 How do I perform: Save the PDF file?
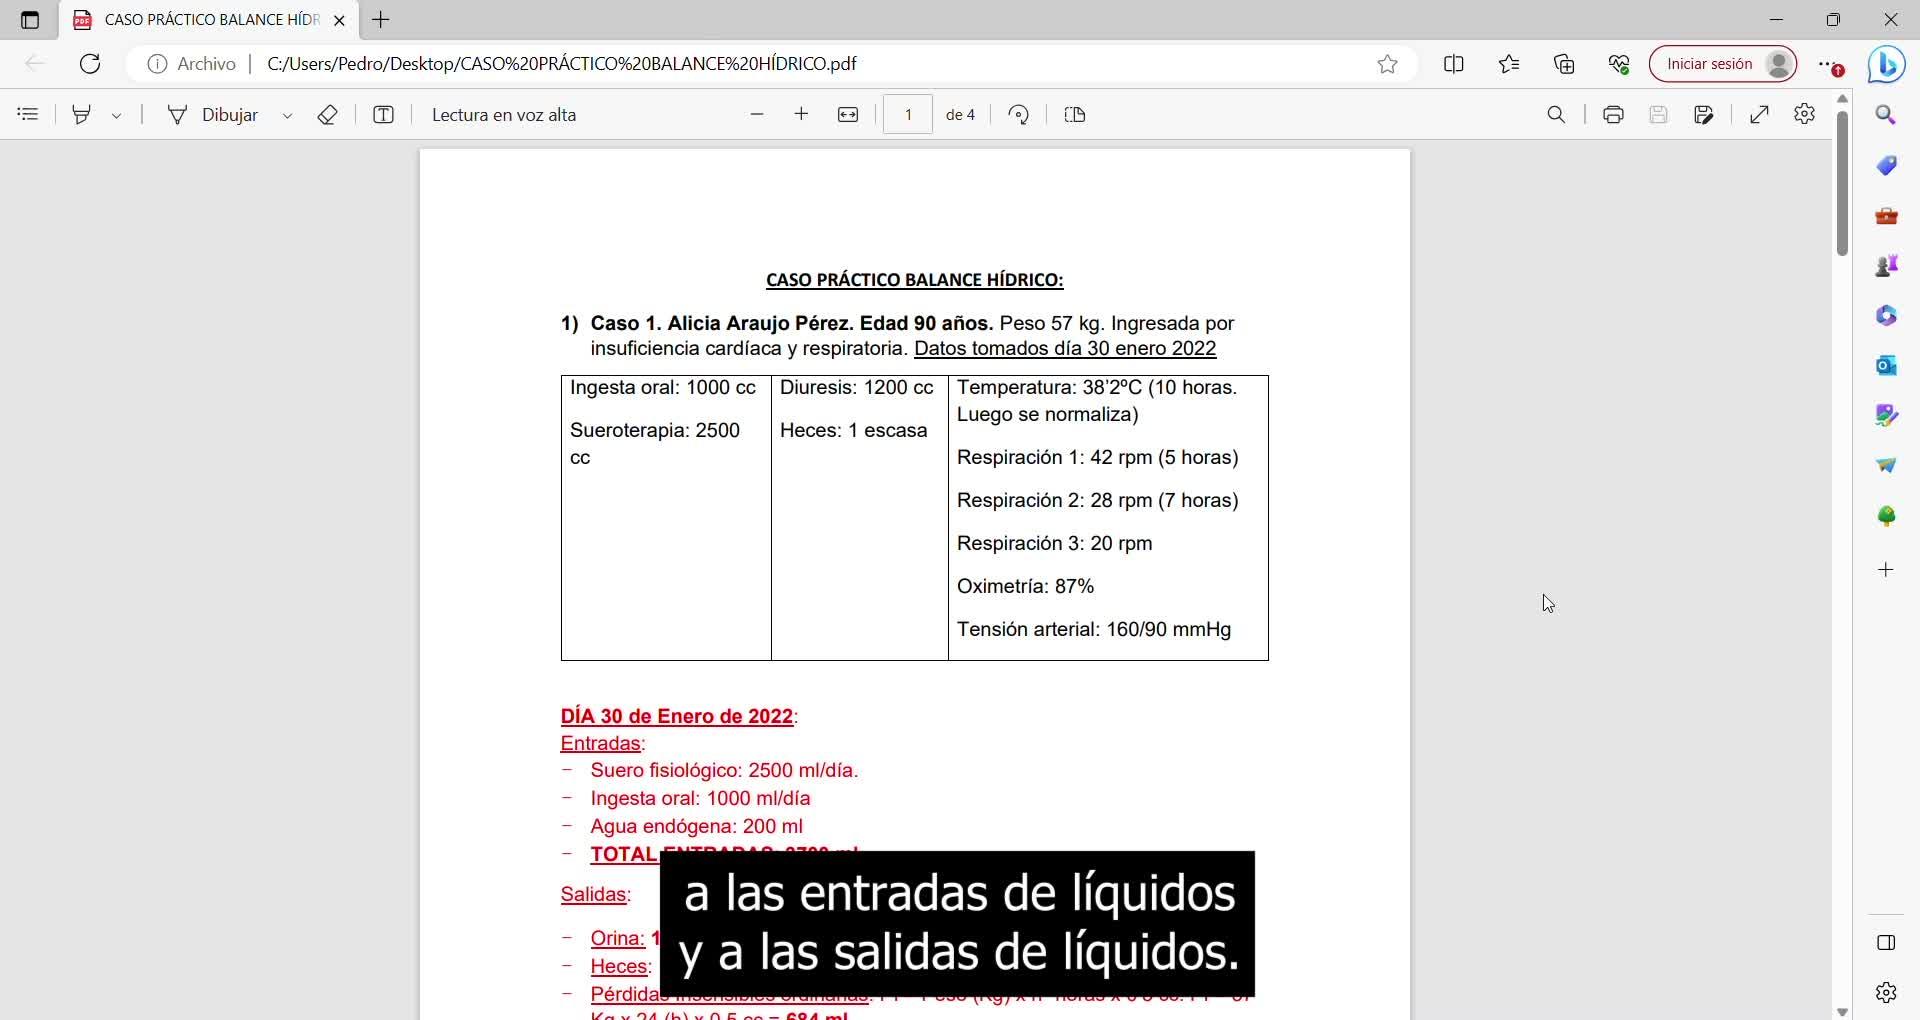tap(1659, 115)
